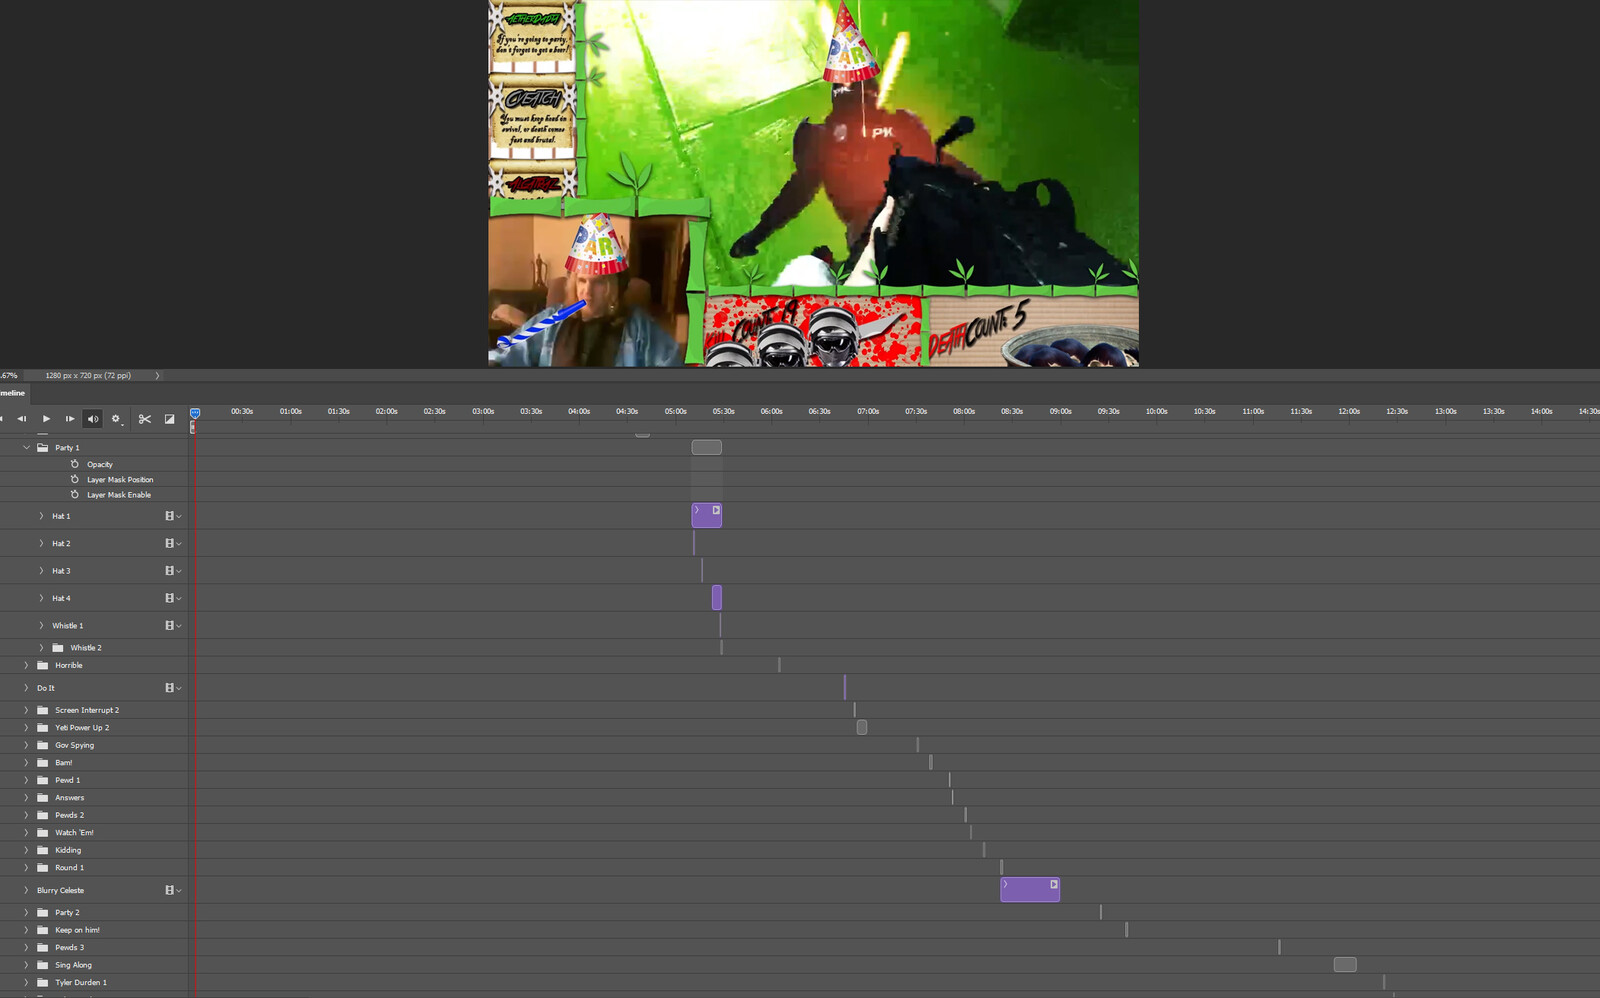Expand the Hat 3 track
Screen dimensions: 1600x998
click(x=41, y=571)
